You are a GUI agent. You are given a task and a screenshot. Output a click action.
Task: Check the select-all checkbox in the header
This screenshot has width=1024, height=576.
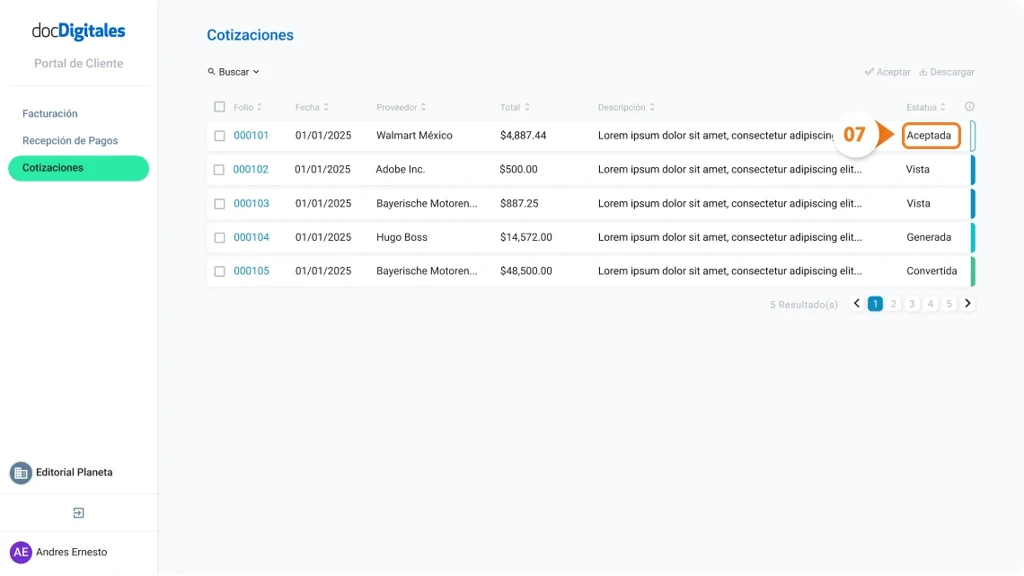219,106
